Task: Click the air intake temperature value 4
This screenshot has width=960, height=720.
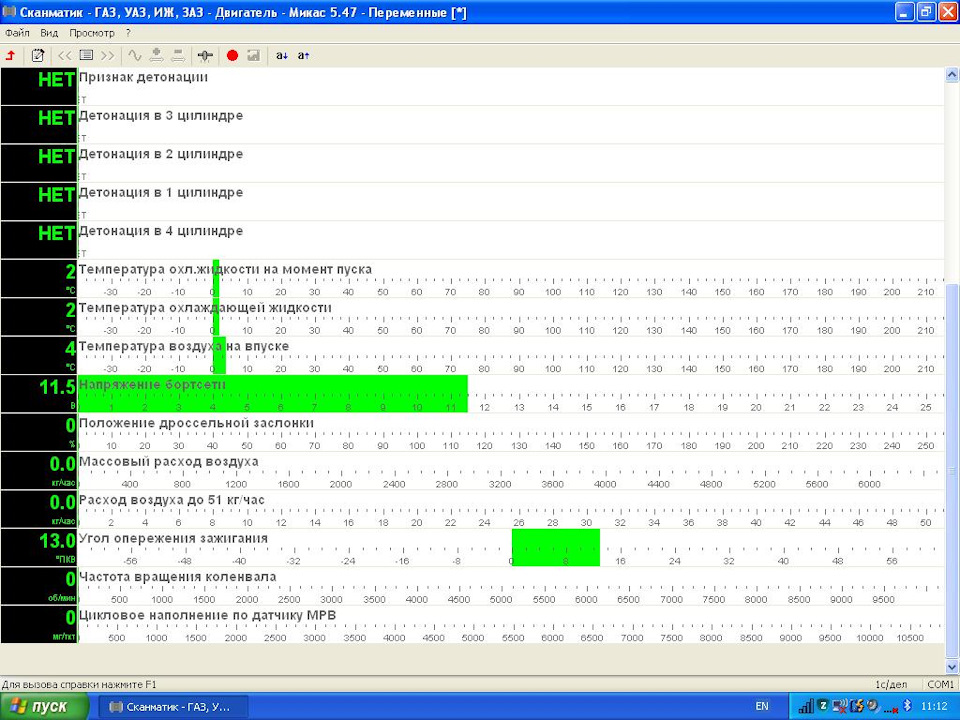Action: [39, 356]
